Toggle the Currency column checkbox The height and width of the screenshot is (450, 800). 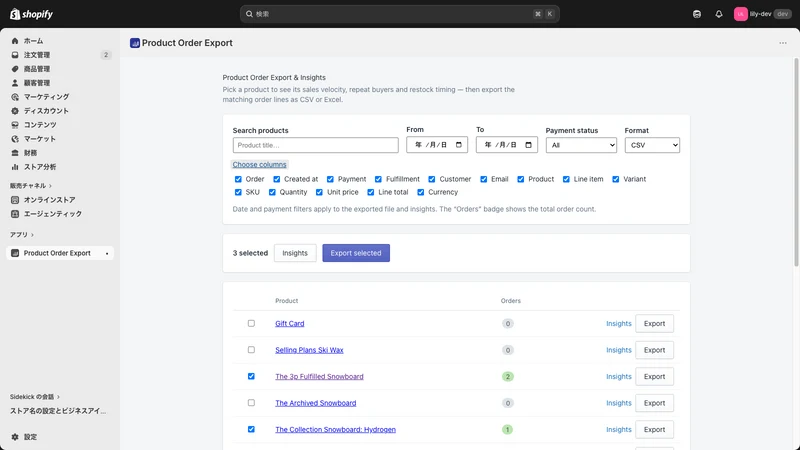pos(420,192)
